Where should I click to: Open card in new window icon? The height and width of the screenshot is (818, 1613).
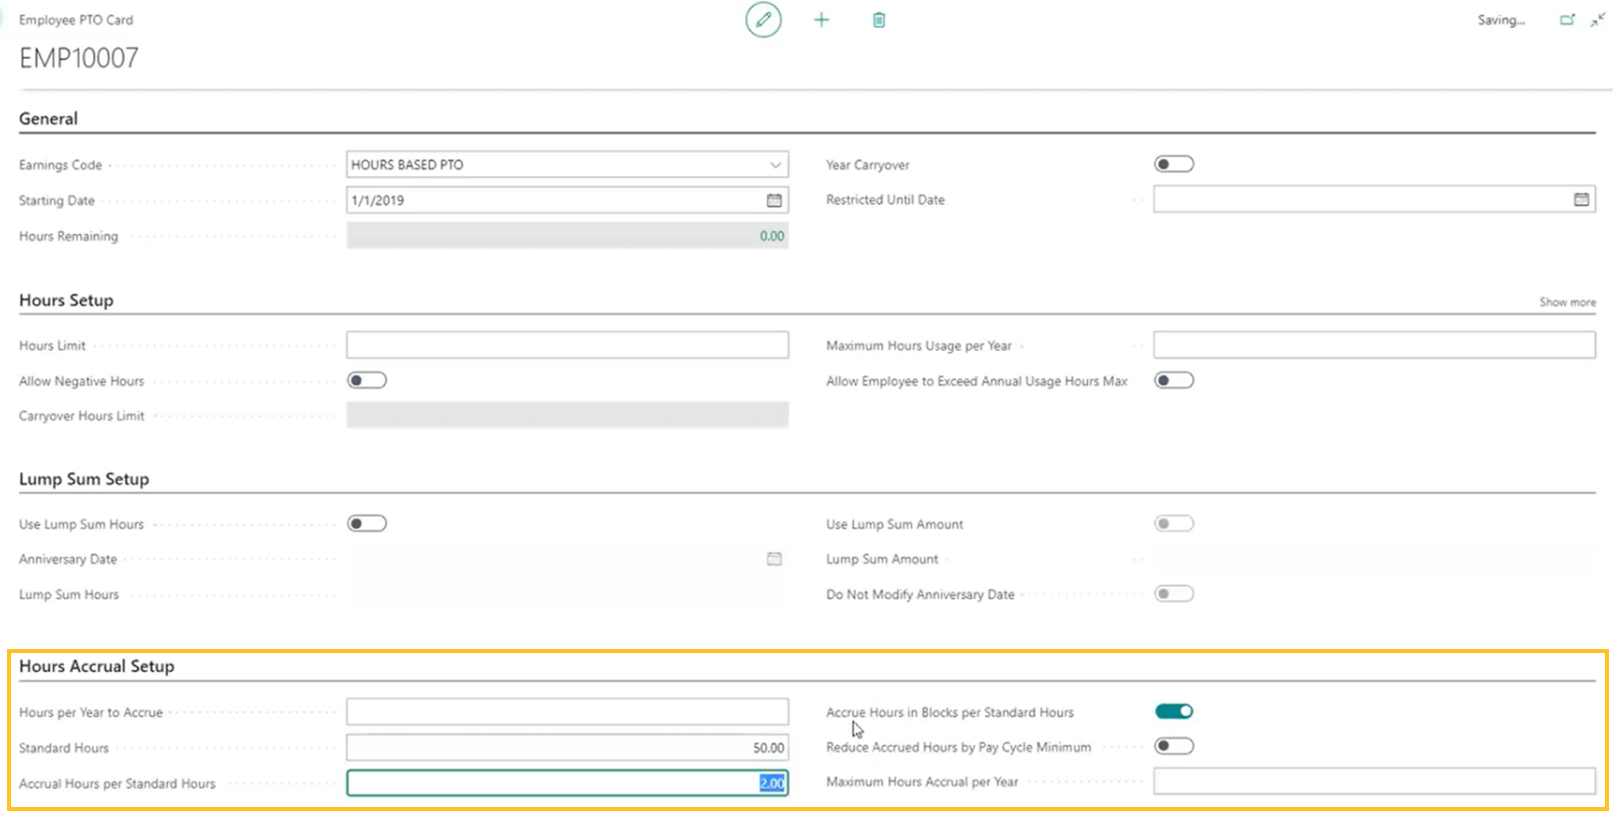[x=1567, y=20]
